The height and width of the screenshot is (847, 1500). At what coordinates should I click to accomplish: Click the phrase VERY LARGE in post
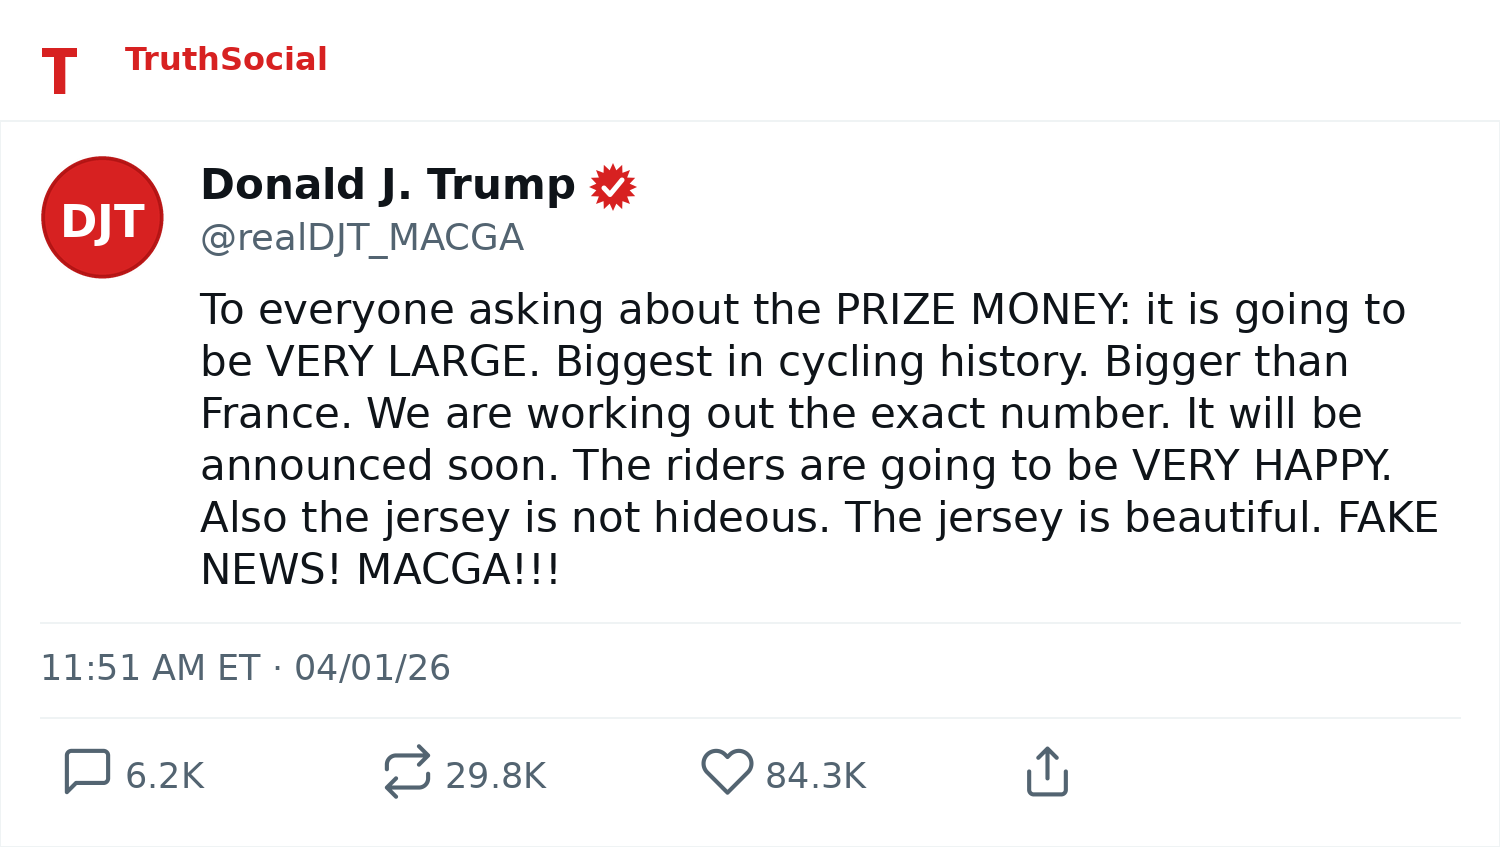point(397,362)
